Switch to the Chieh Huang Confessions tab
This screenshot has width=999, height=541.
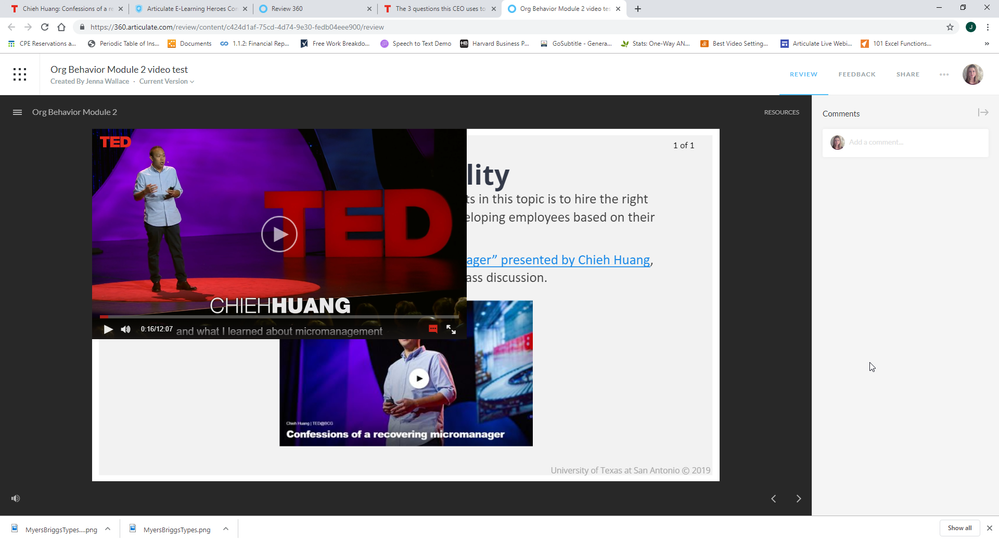coord(64,9)
